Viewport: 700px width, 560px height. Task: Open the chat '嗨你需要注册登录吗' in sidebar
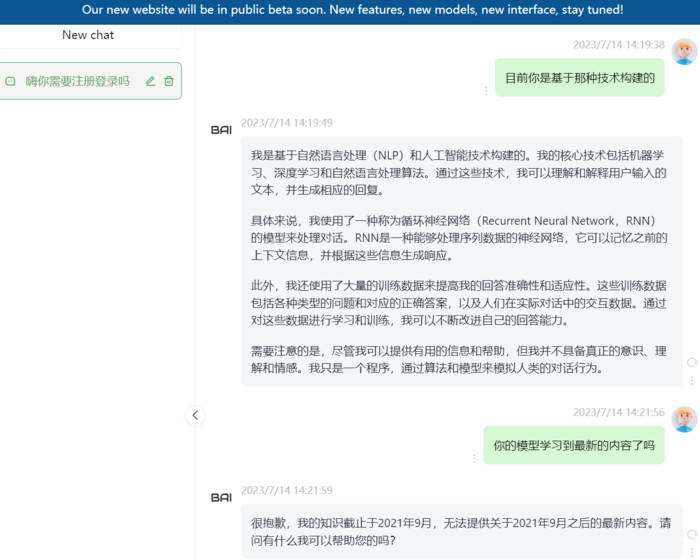point(77,81)
